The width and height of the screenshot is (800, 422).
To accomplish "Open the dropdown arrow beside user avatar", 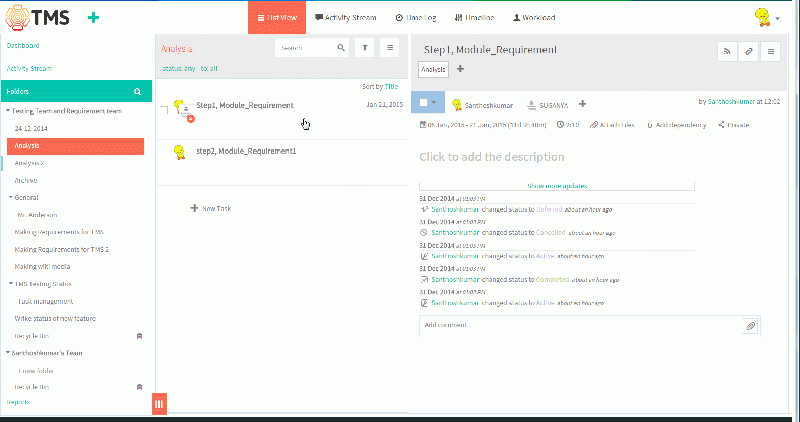I will pos(778,18).
